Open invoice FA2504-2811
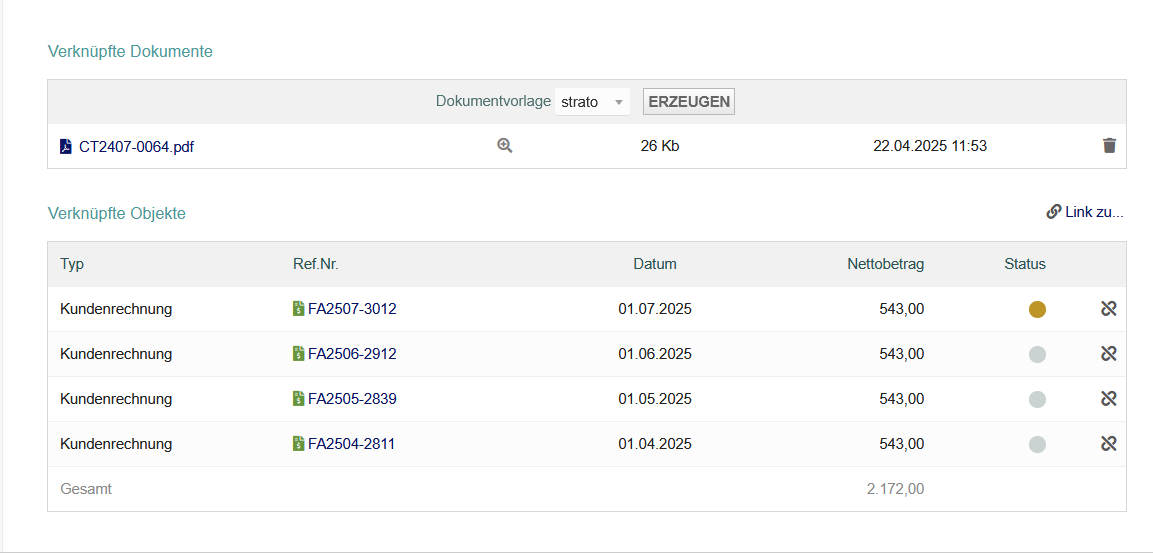The height and width of the screenshot is (553, 1153). click(x=351, y=444)
